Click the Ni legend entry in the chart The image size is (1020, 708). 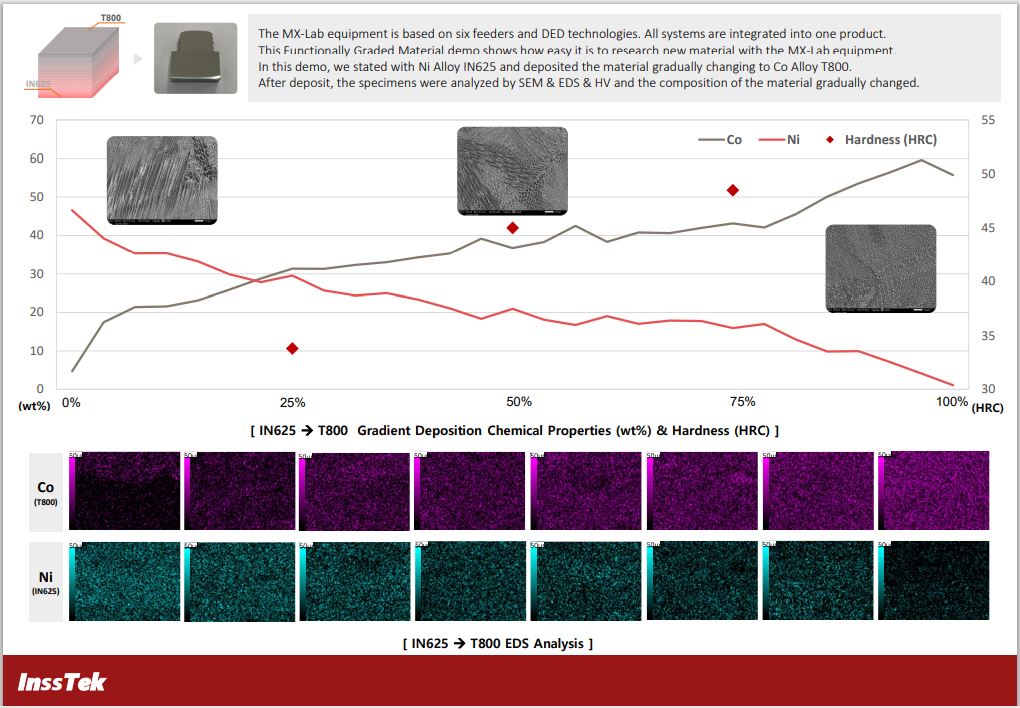coord(779,139)
